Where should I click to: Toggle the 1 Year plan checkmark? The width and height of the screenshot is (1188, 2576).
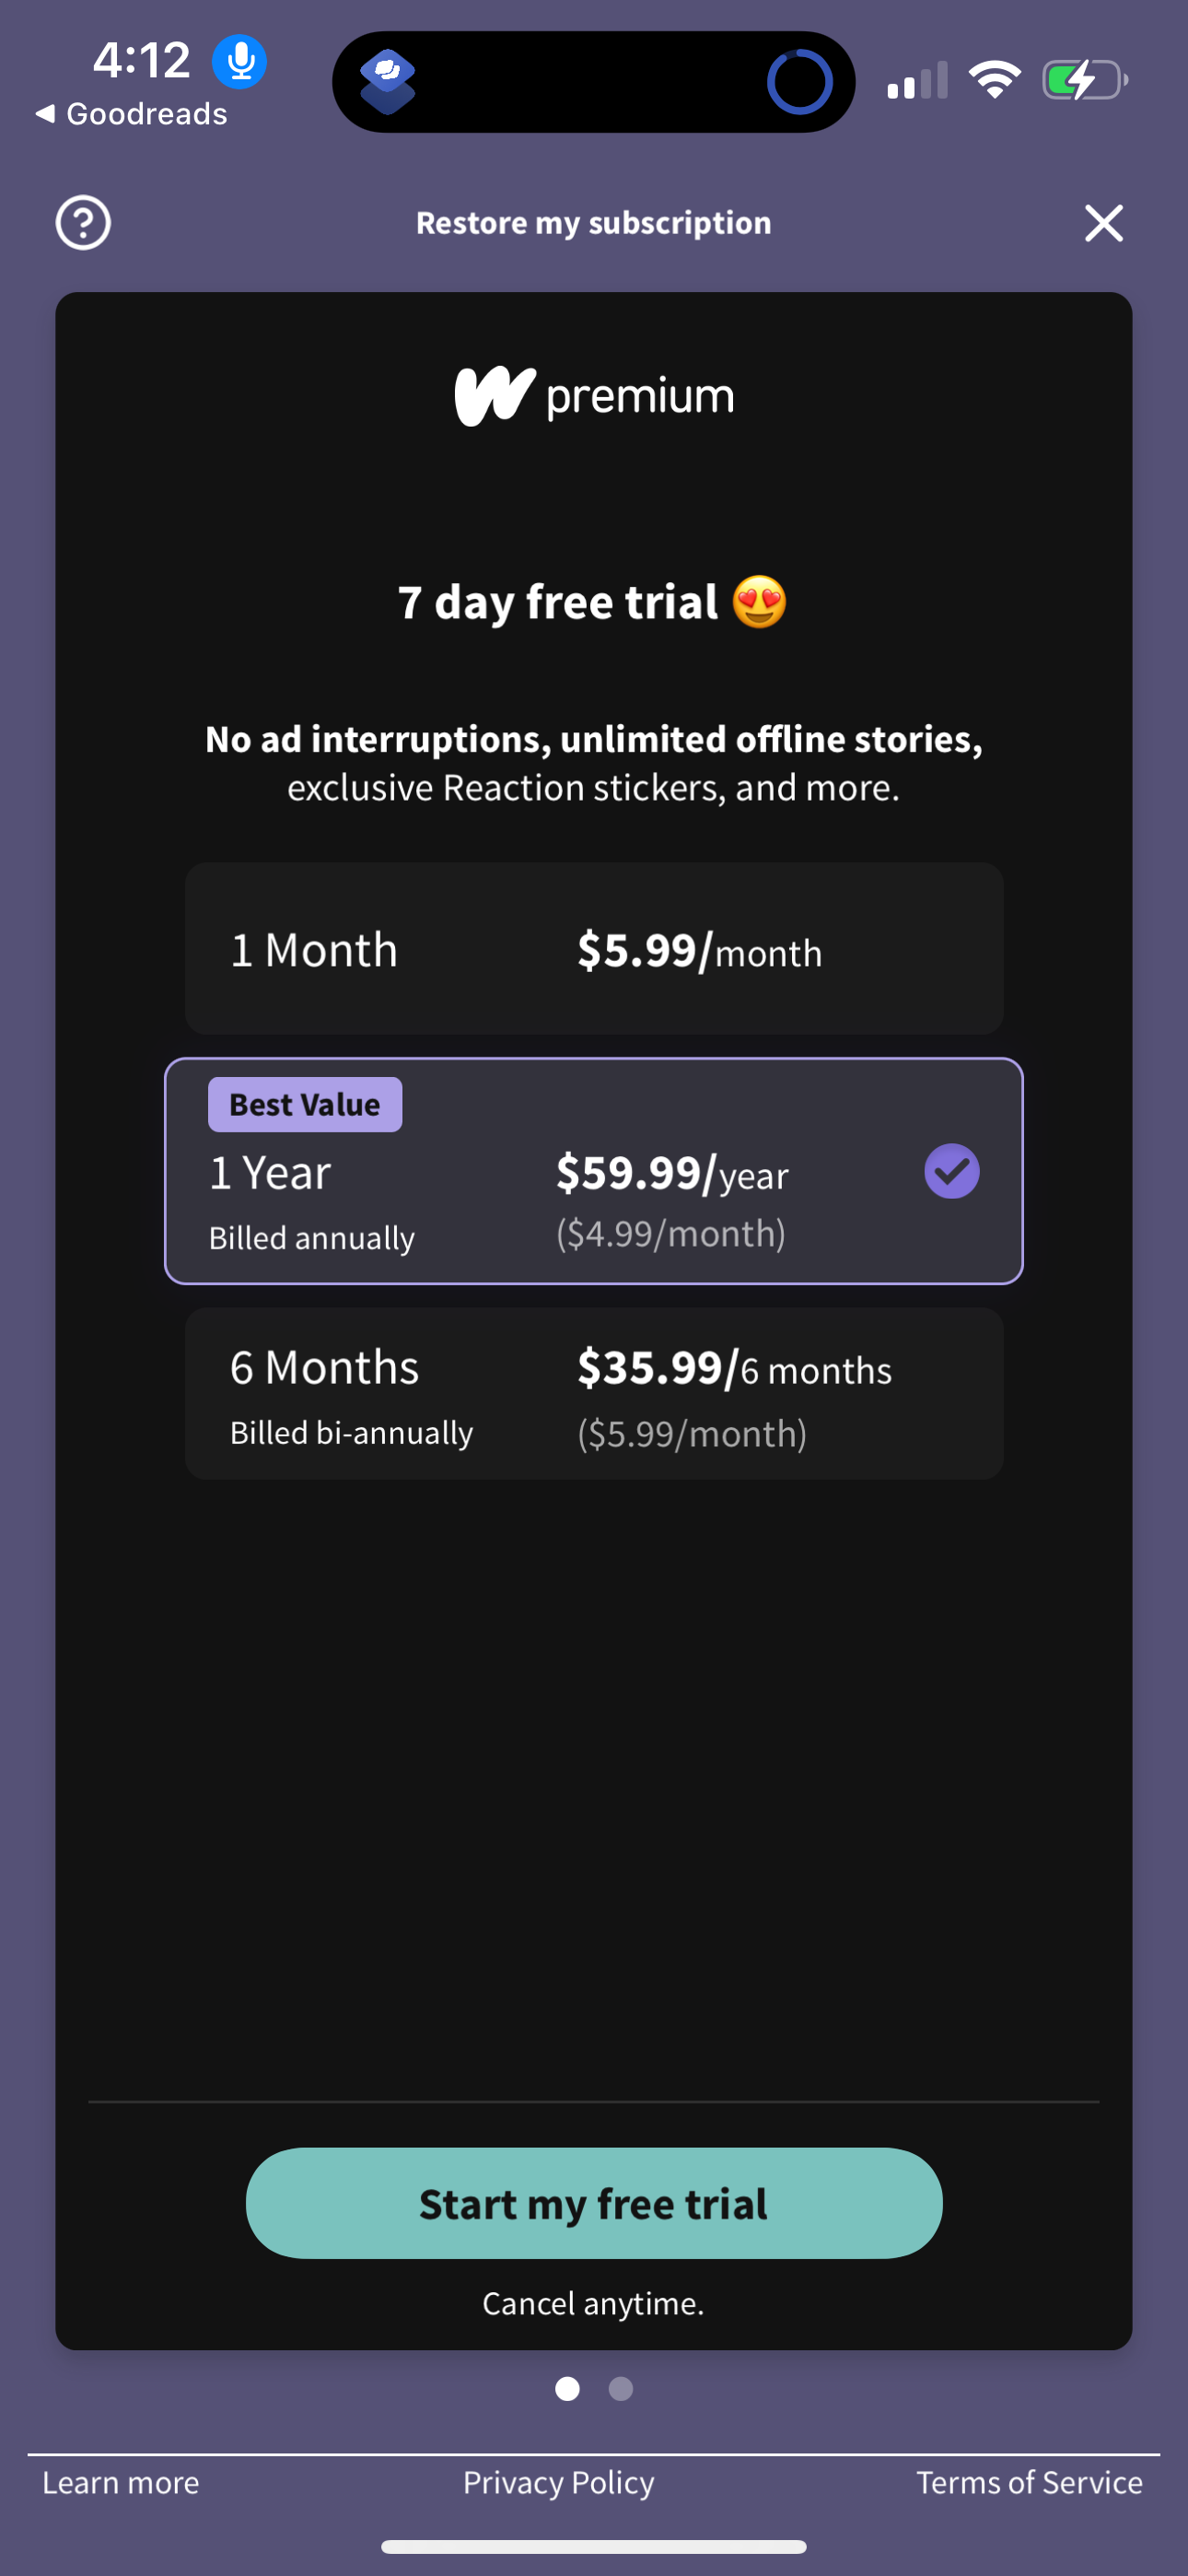point(951,1171)
